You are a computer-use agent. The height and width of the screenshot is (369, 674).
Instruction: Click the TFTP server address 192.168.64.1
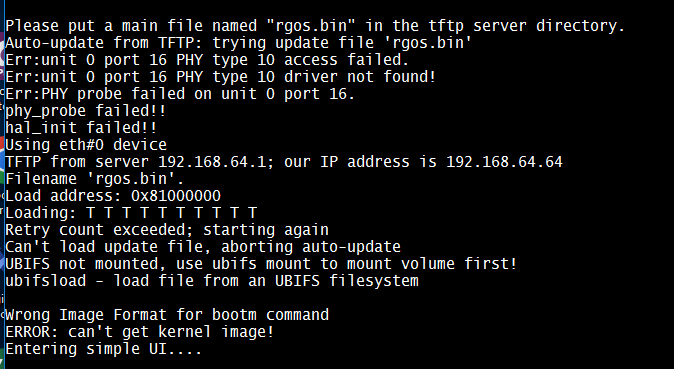212,162
